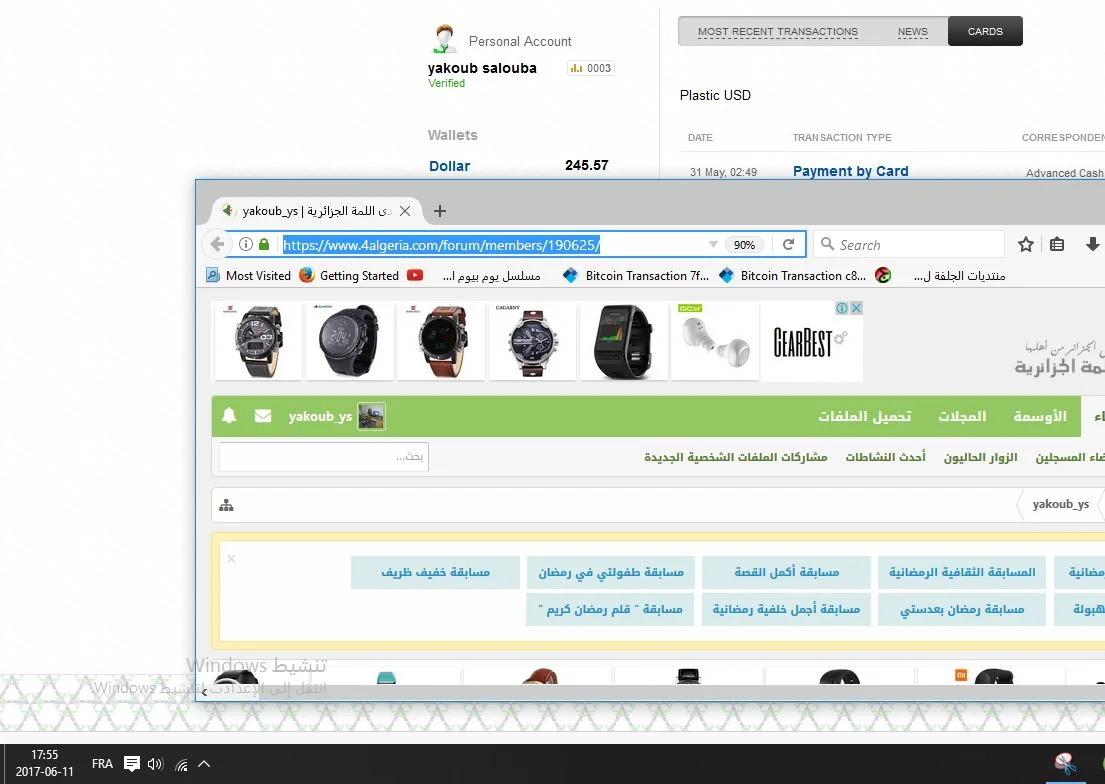Open مسابقة طفولتي في رمضان button
The height and width of the screenshot is (784, 1105).
coord(611,572)
